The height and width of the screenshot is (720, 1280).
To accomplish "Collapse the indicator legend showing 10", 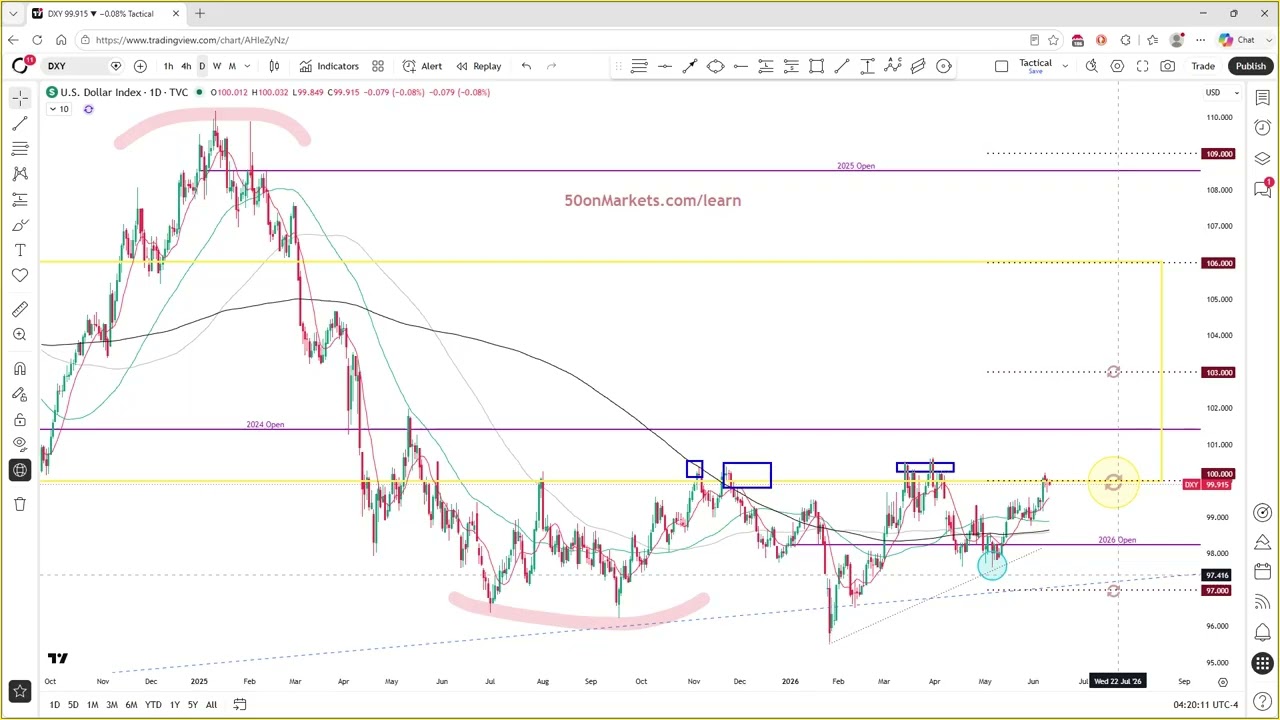I will point(59,109).
